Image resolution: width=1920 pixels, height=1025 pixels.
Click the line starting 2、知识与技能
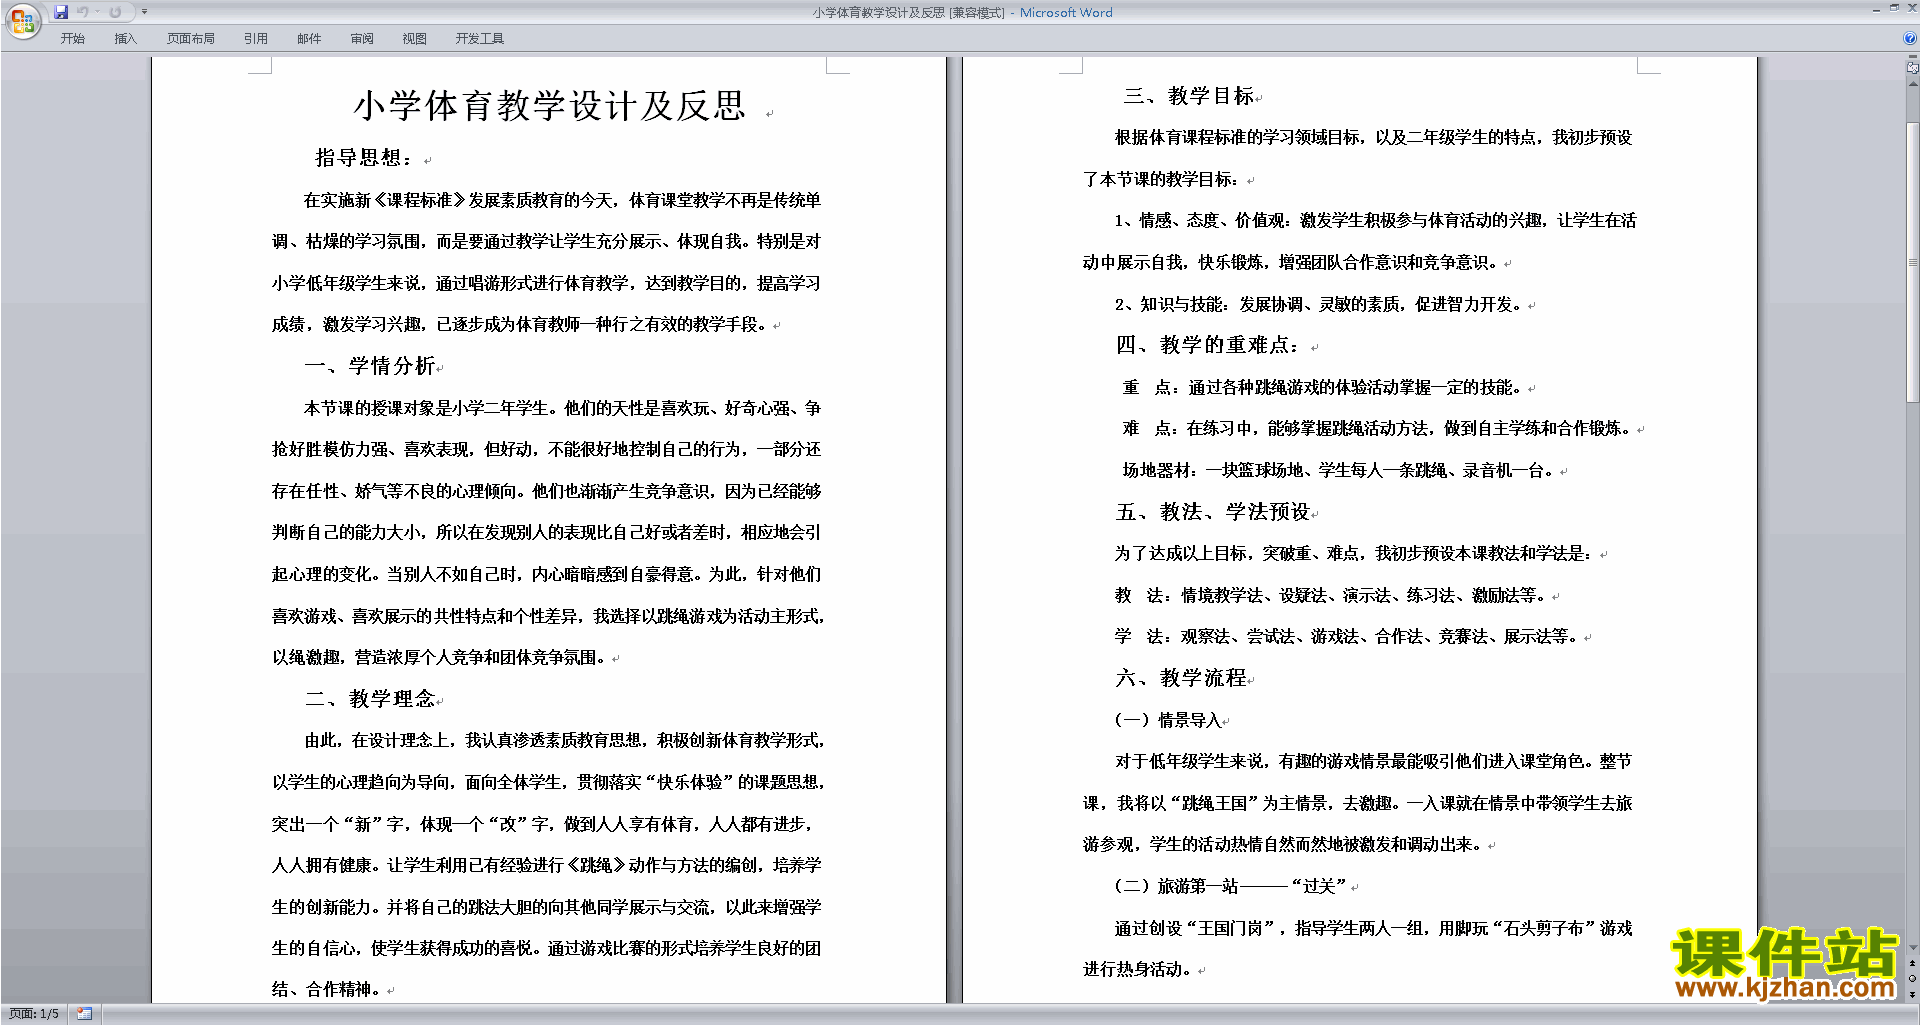click(x=1319, y=304)
